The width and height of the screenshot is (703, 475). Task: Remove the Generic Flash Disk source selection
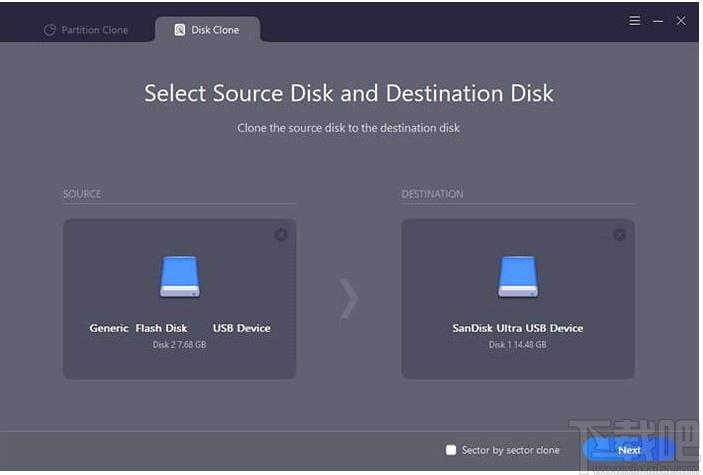click(x=281, y=235)
